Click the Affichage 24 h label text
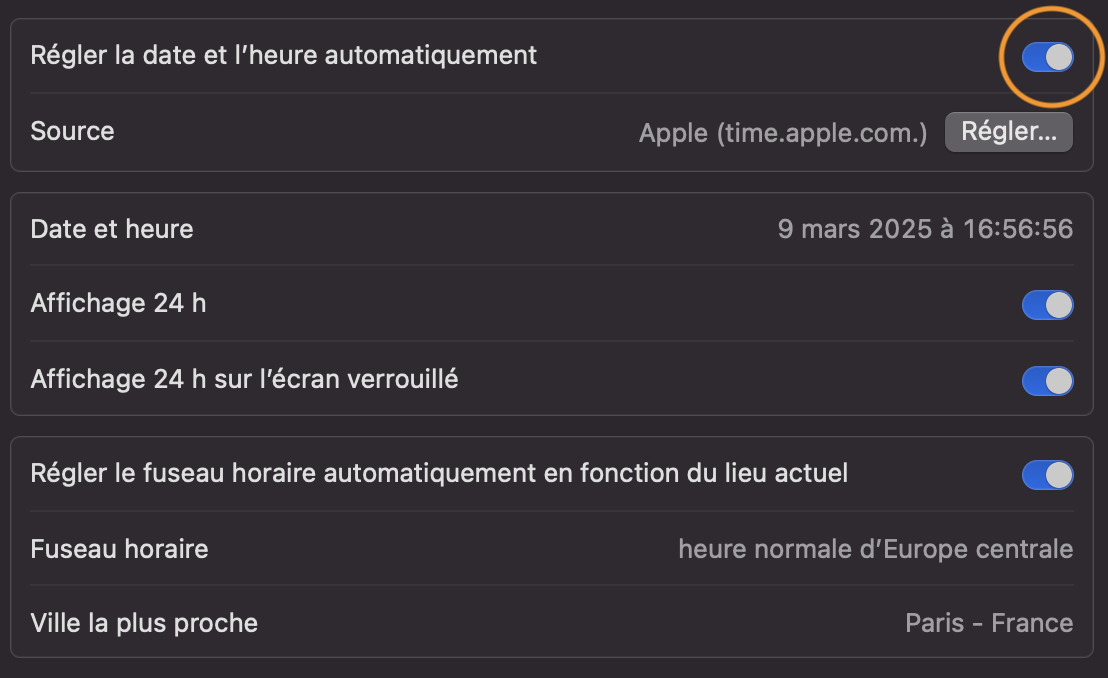1108x678 pixels. (118, 303)
